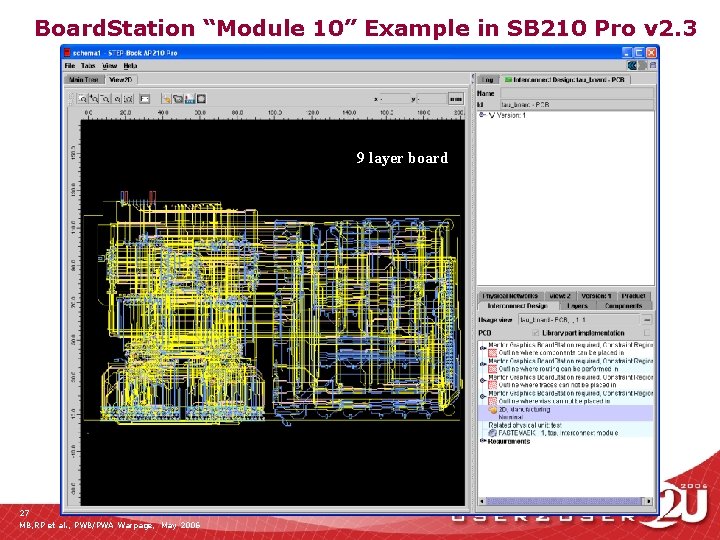Click the red application icon in title bar

point(67,52)
